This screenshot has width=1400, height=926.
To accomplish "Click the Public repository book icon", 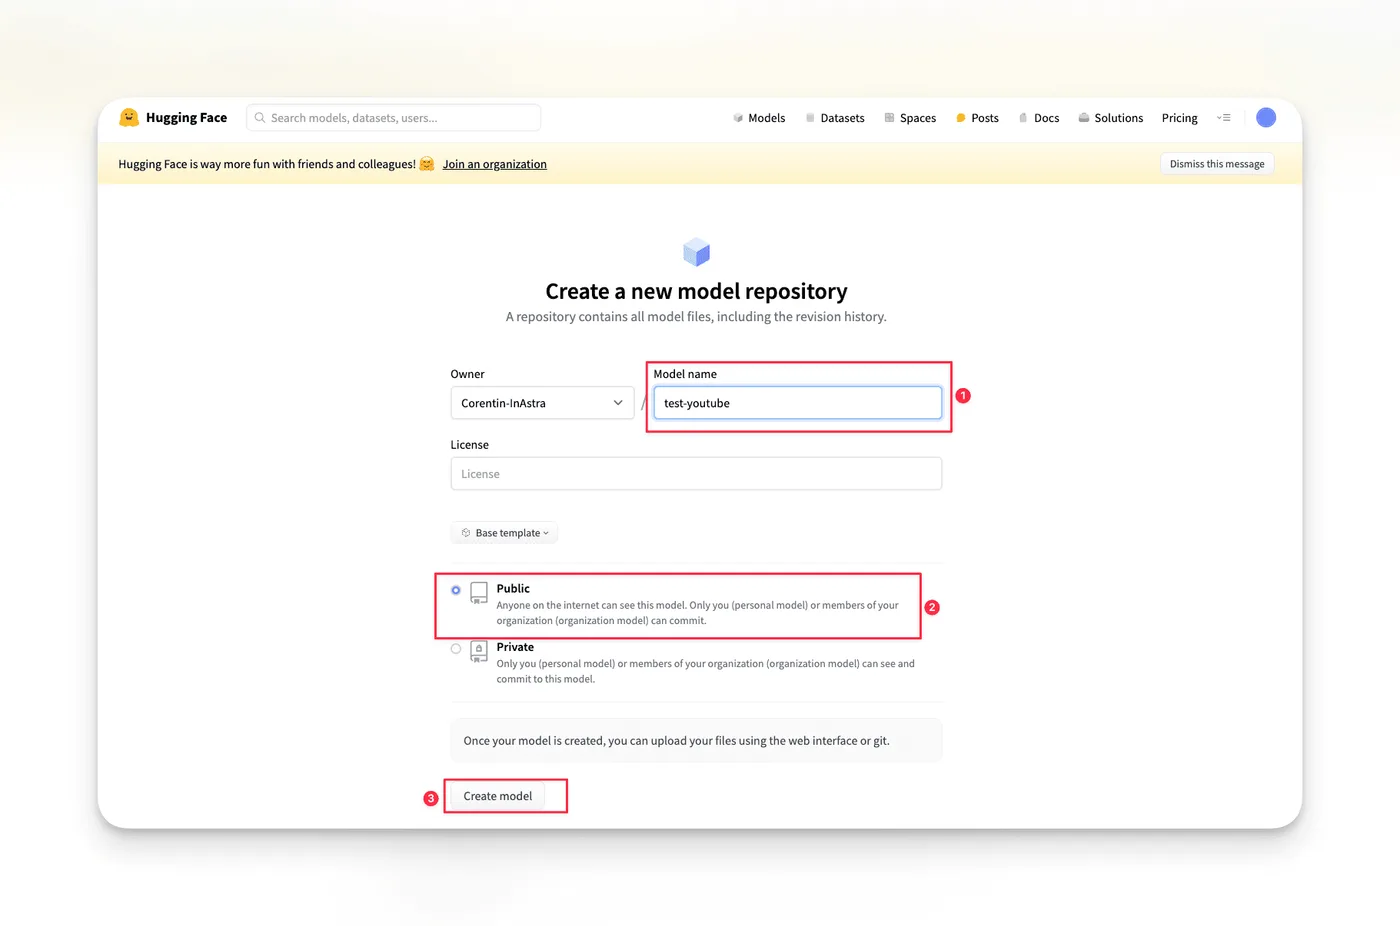I will tap(479, 592).
